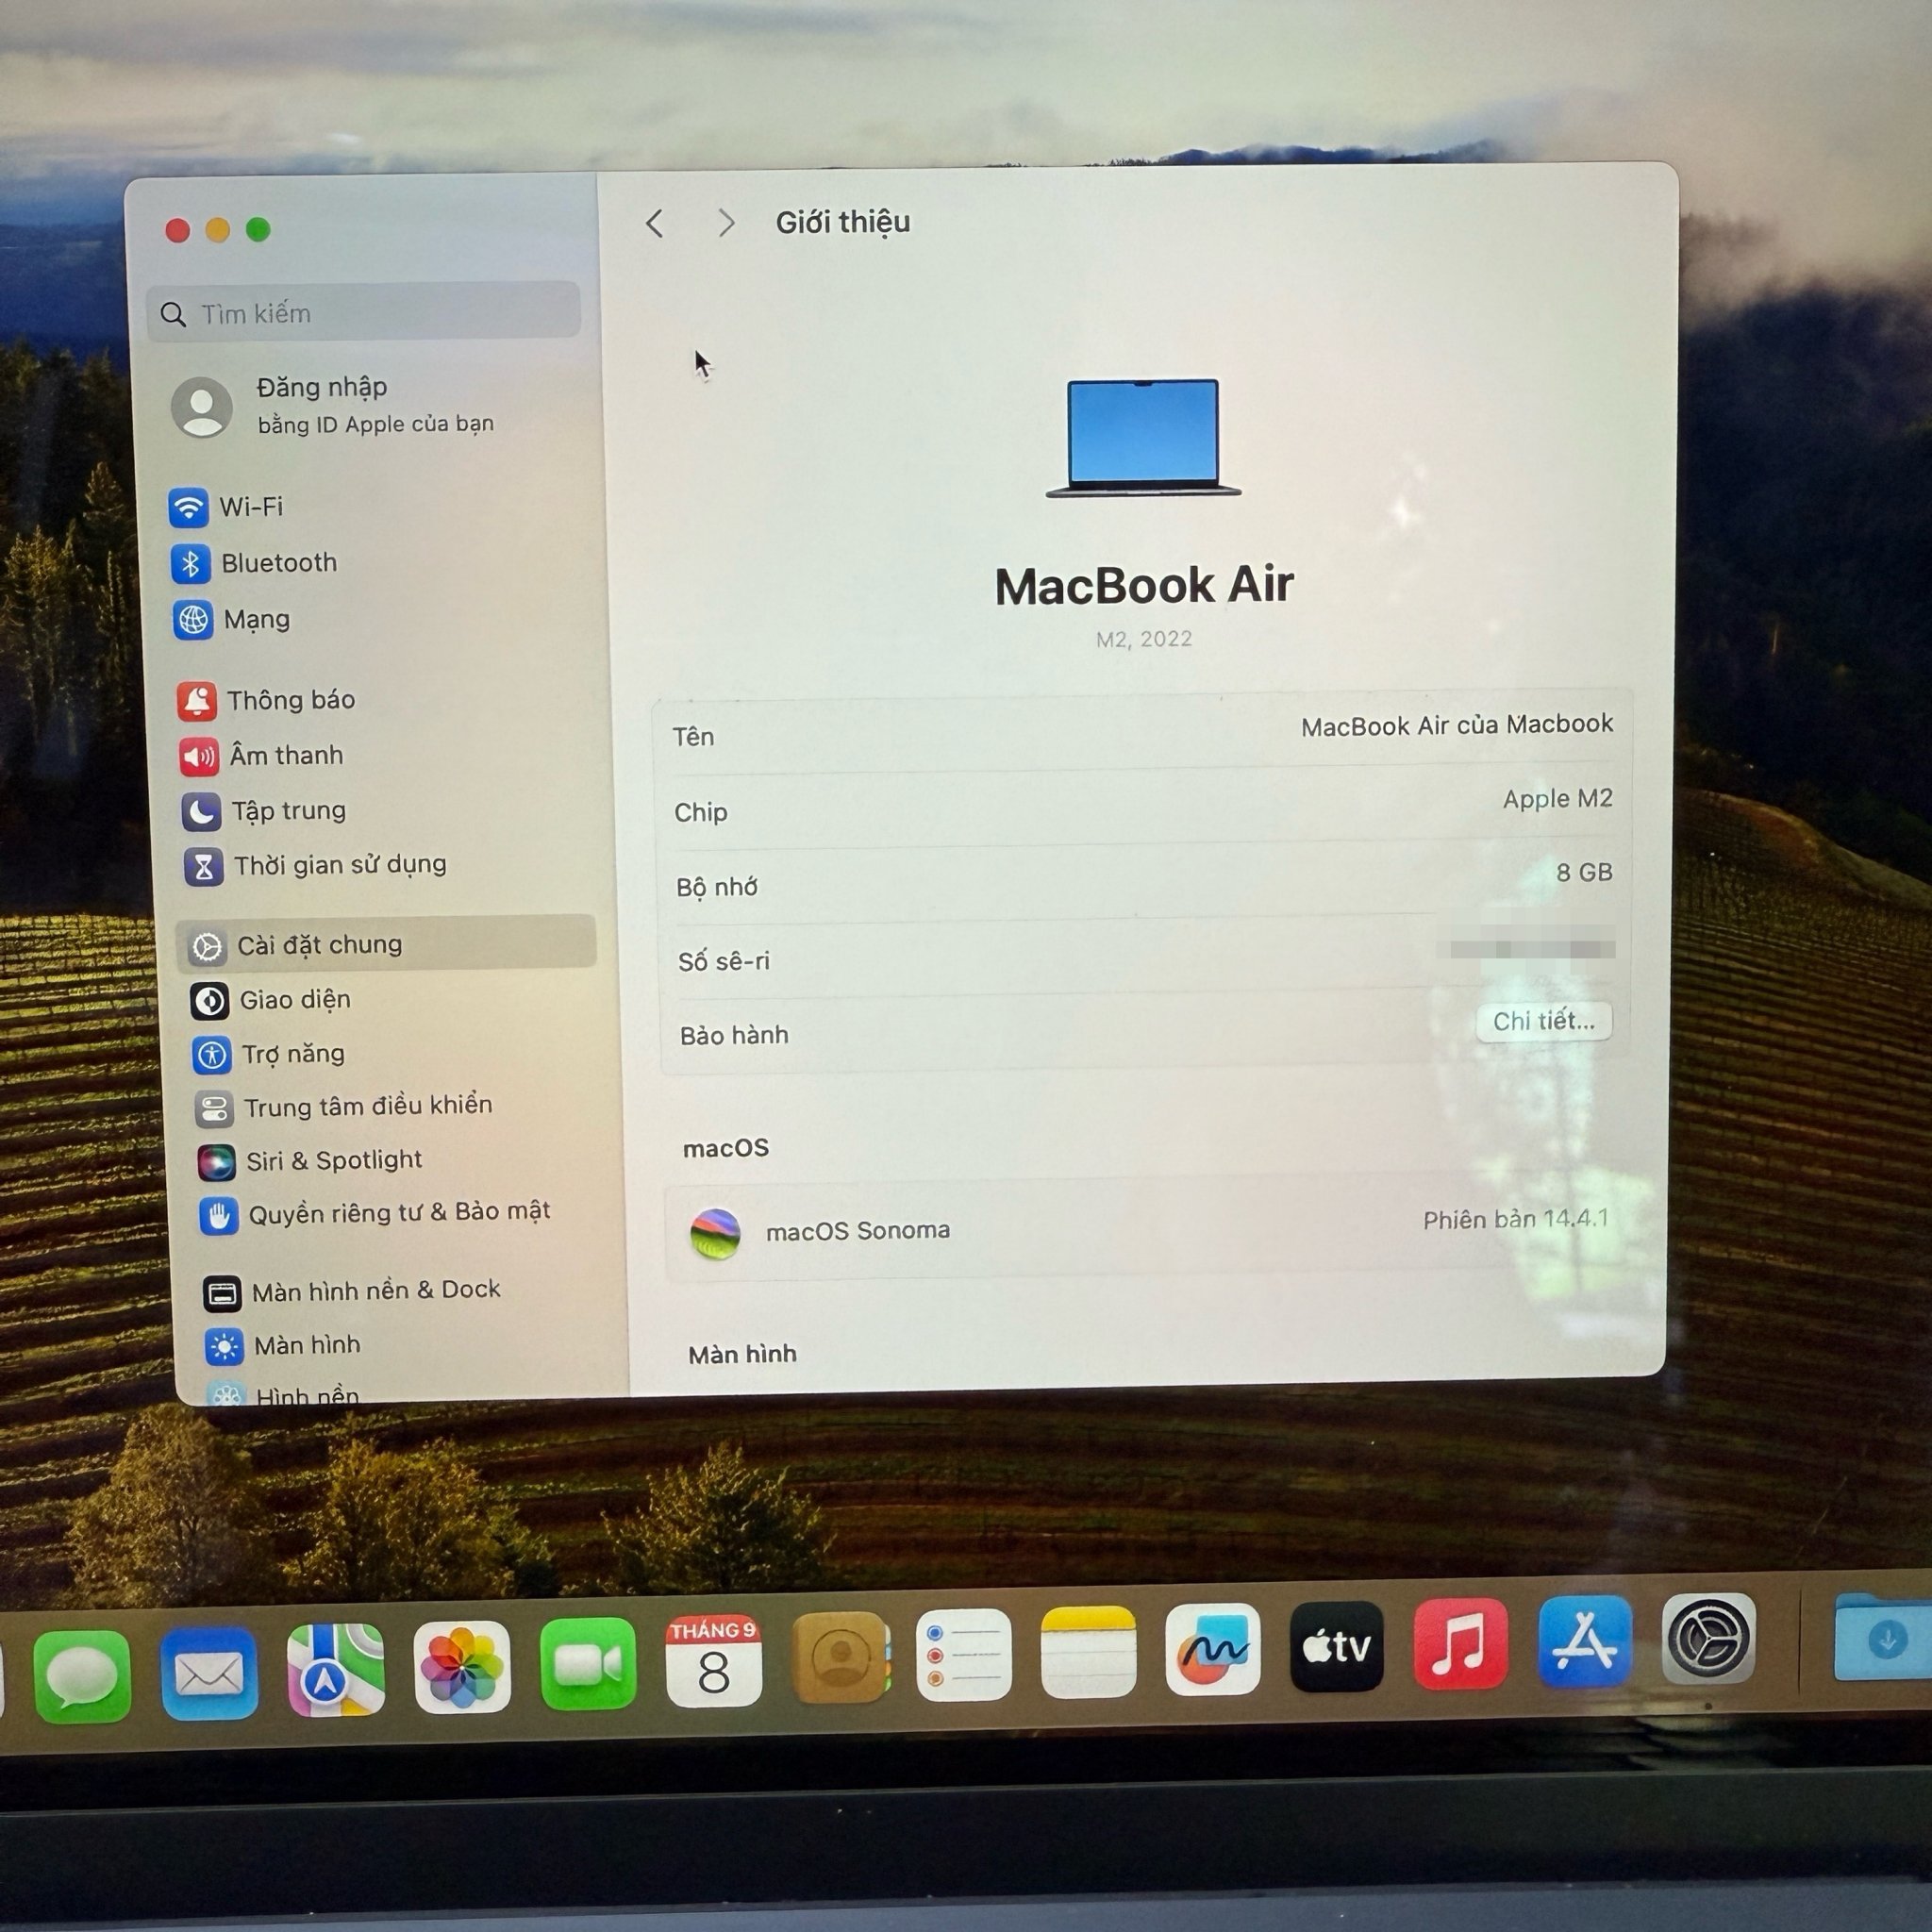1932x1932 pixels.
Task: Click the Apple M2 chip value
Action: 1557,799
